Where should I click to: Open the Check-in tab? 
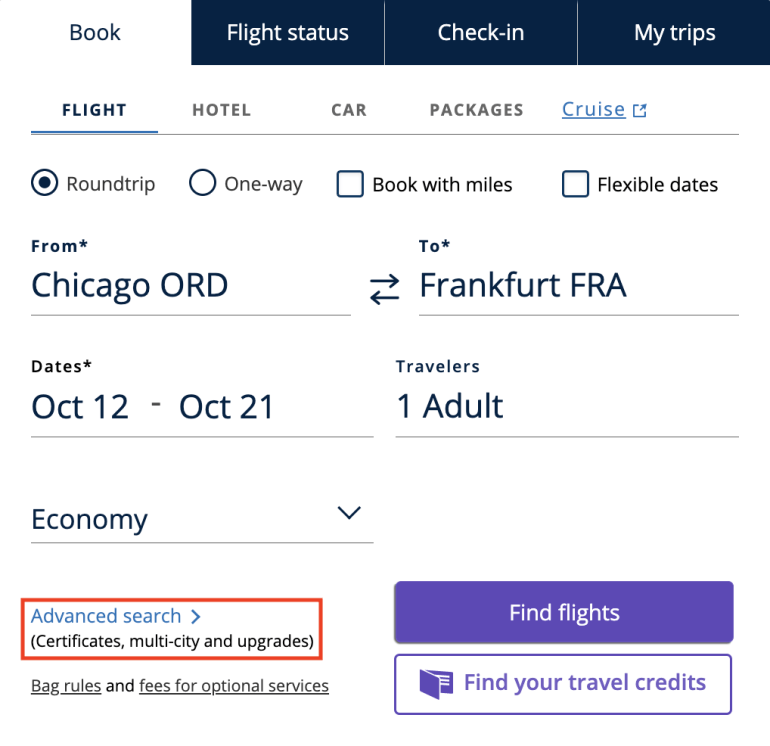481,32
